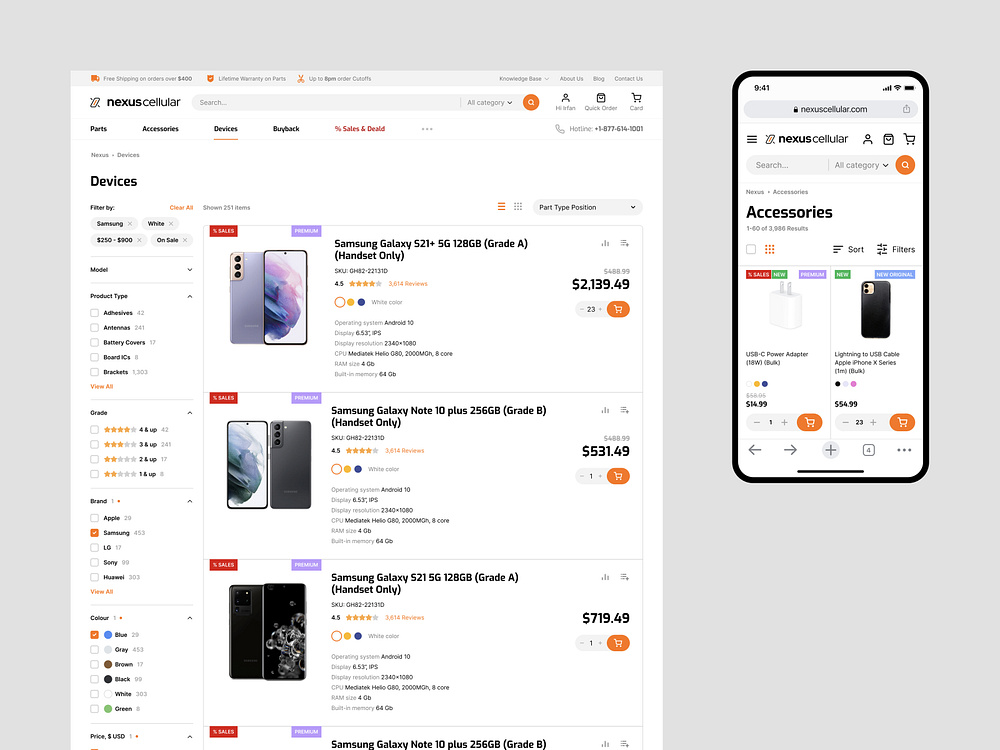Expand the Model filter section
Viewport: 1000px width, 750px height.
pos(141,269)
